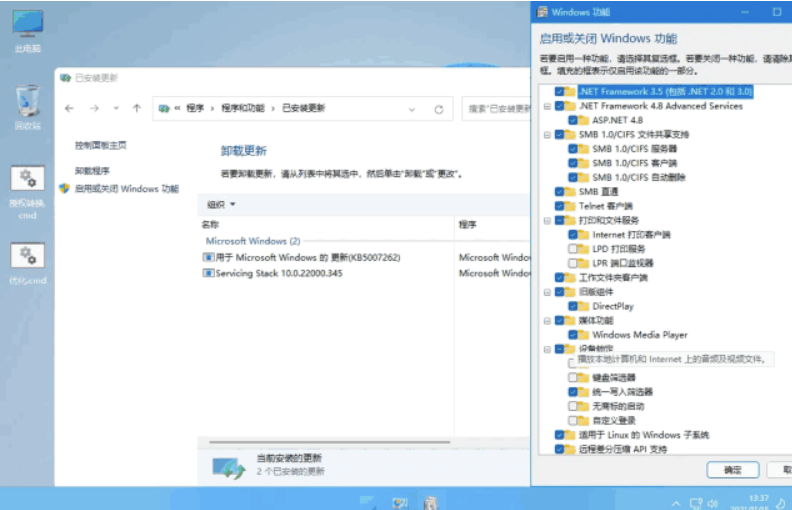Go up one folder level
Viewport: 792px width, 510px height.
click(x=137, y=109)
